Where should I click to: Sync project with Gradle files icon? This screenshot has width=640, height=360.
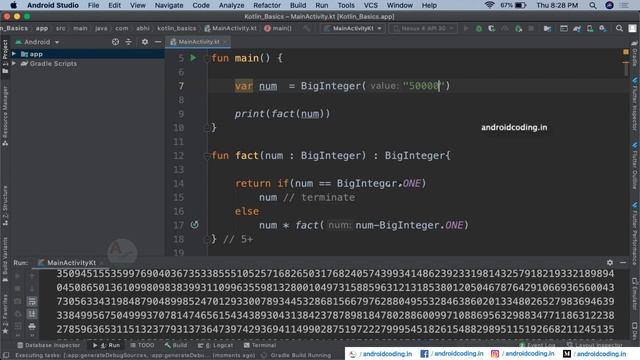[577, 28]
